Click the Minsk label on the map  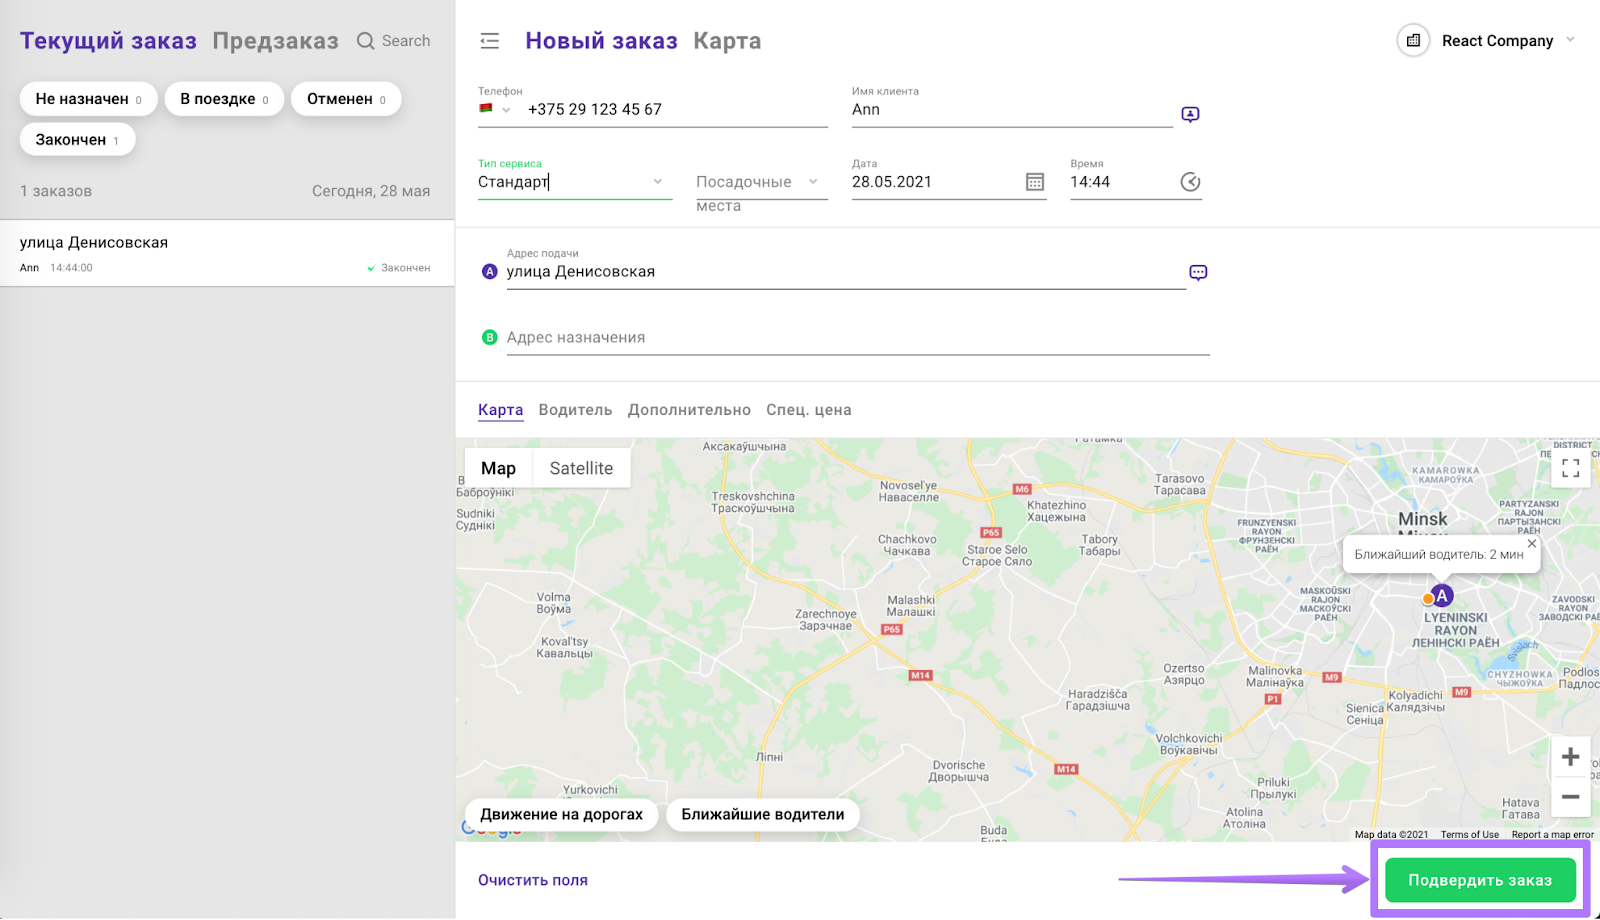pyautogui.click(x=1422, y=519)
